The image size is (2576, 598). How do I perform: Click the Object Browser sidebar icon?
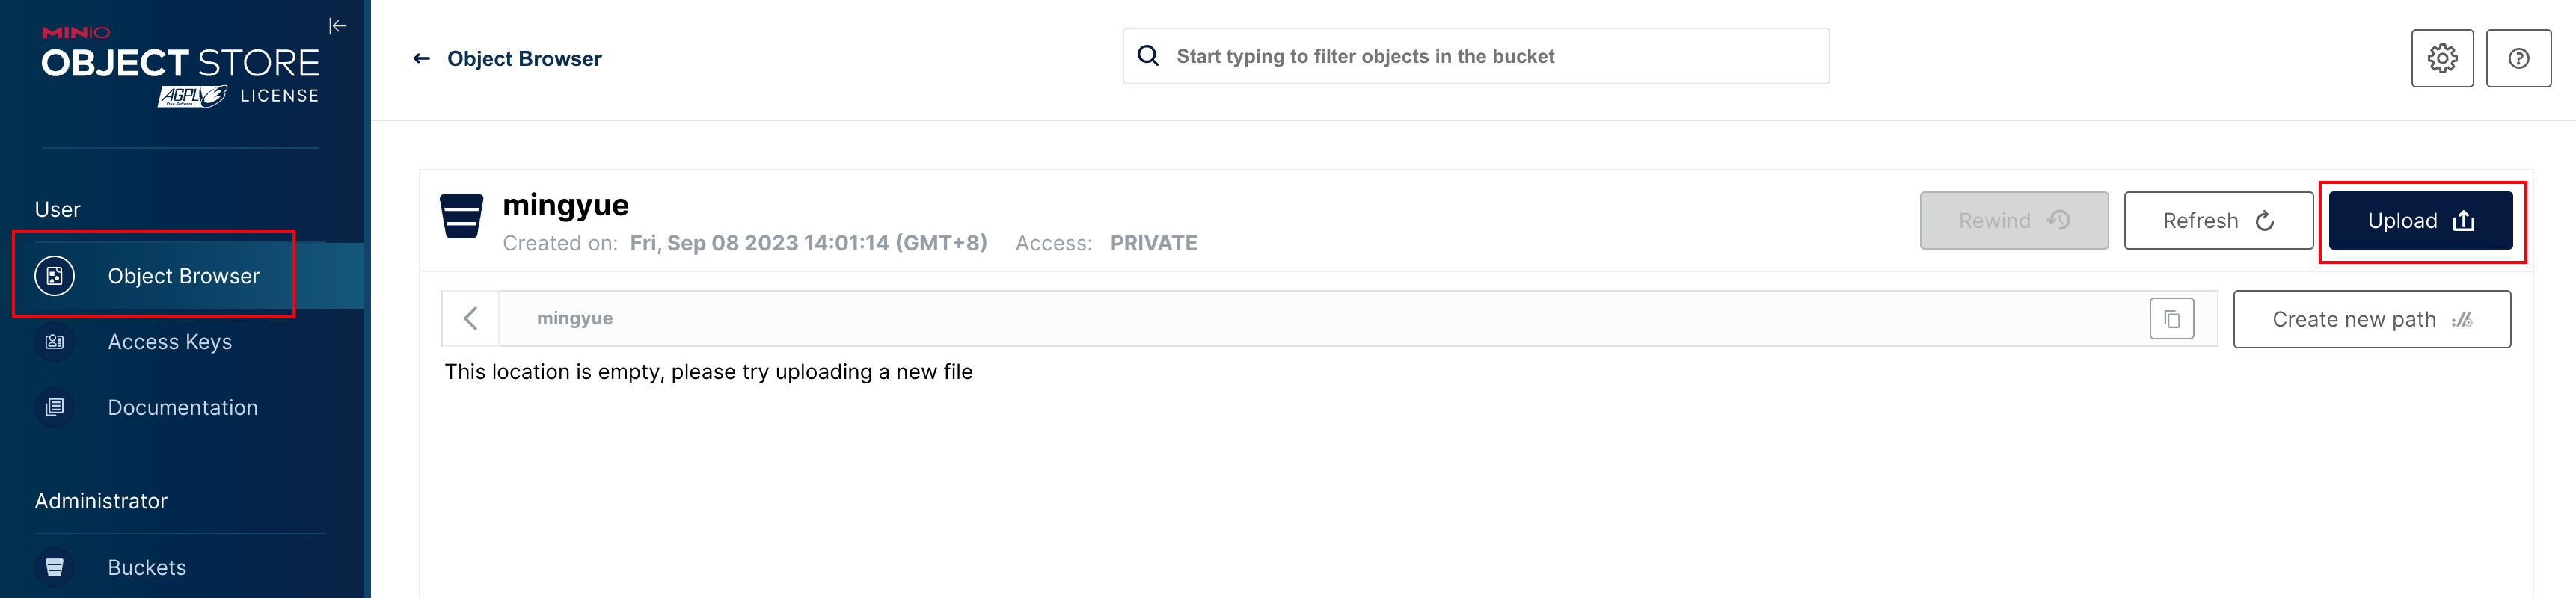[x=55, y=276]
